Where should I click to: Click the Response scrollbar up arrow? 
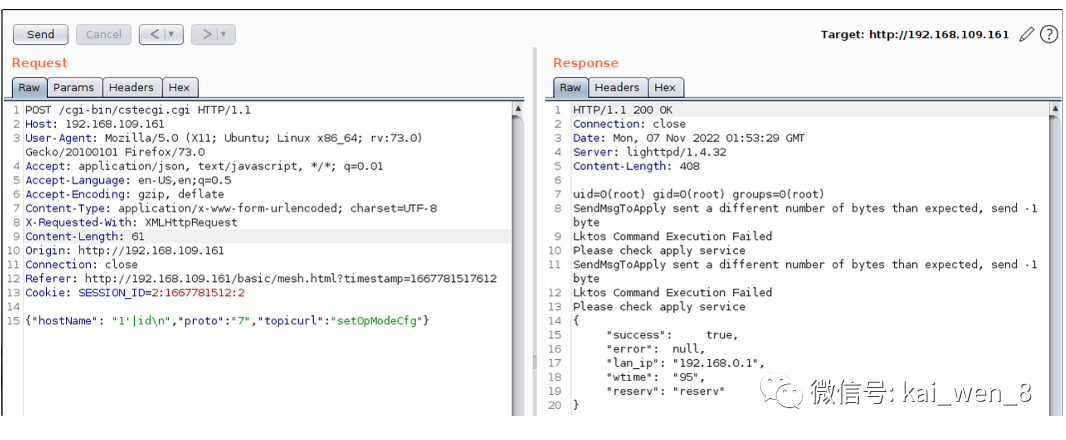(x=1055, y=109)
